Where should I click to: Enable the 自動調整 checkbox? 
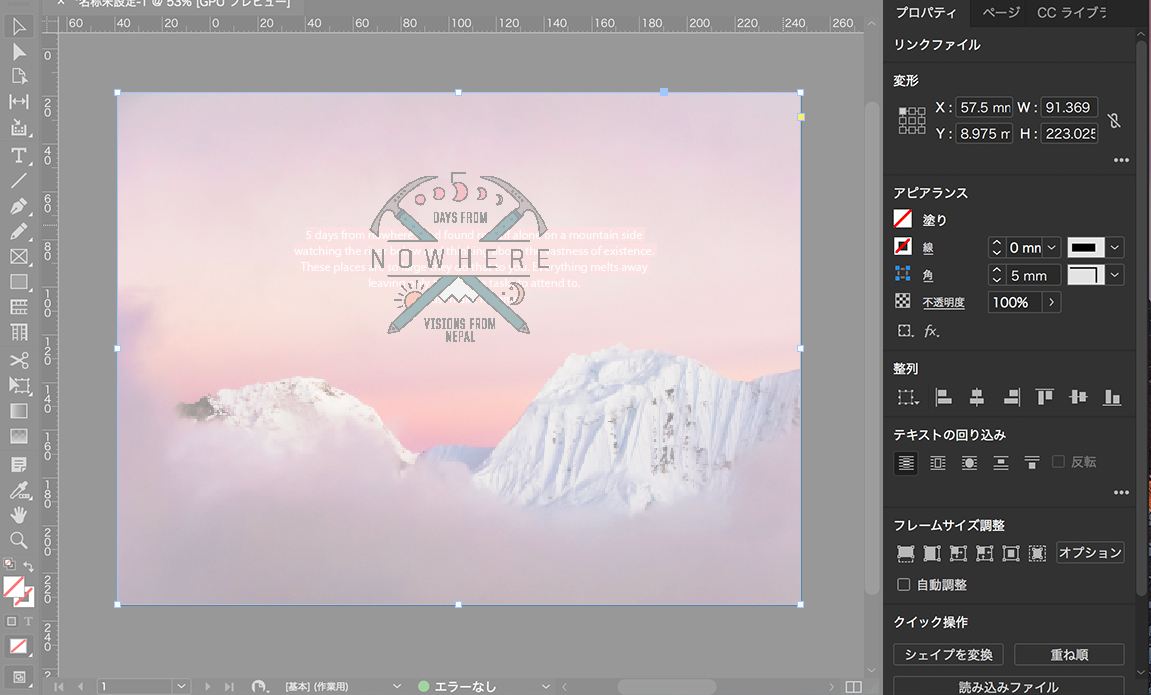(x=904, y=585)
